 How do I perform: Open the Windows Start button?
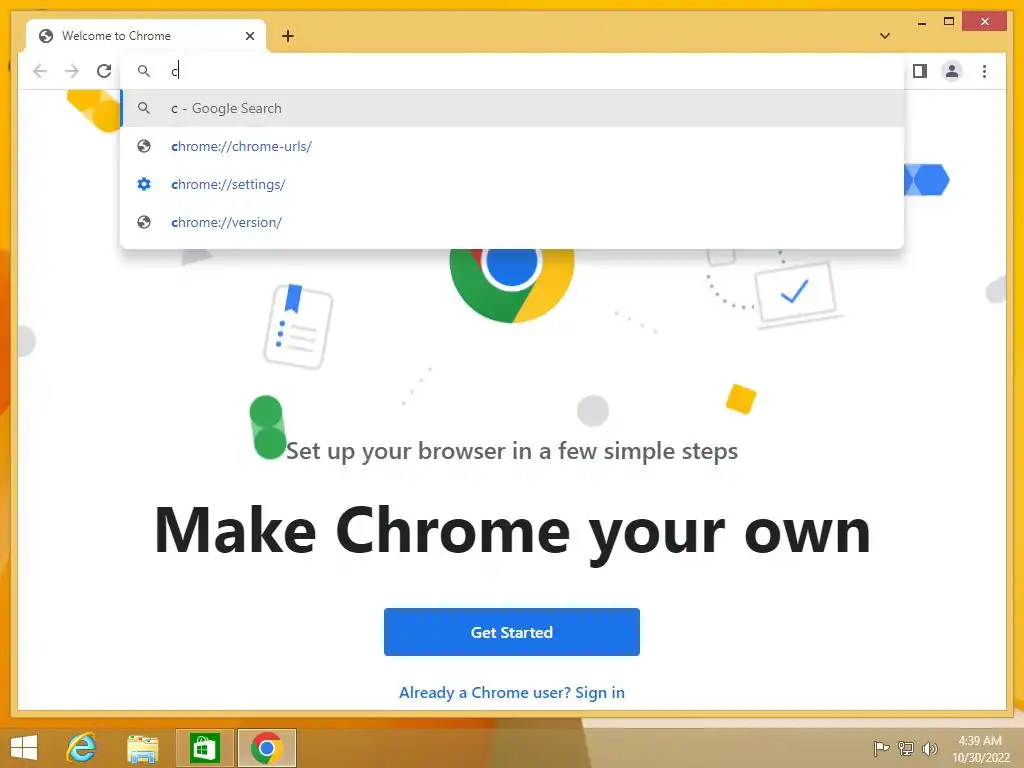pos(24,748)
